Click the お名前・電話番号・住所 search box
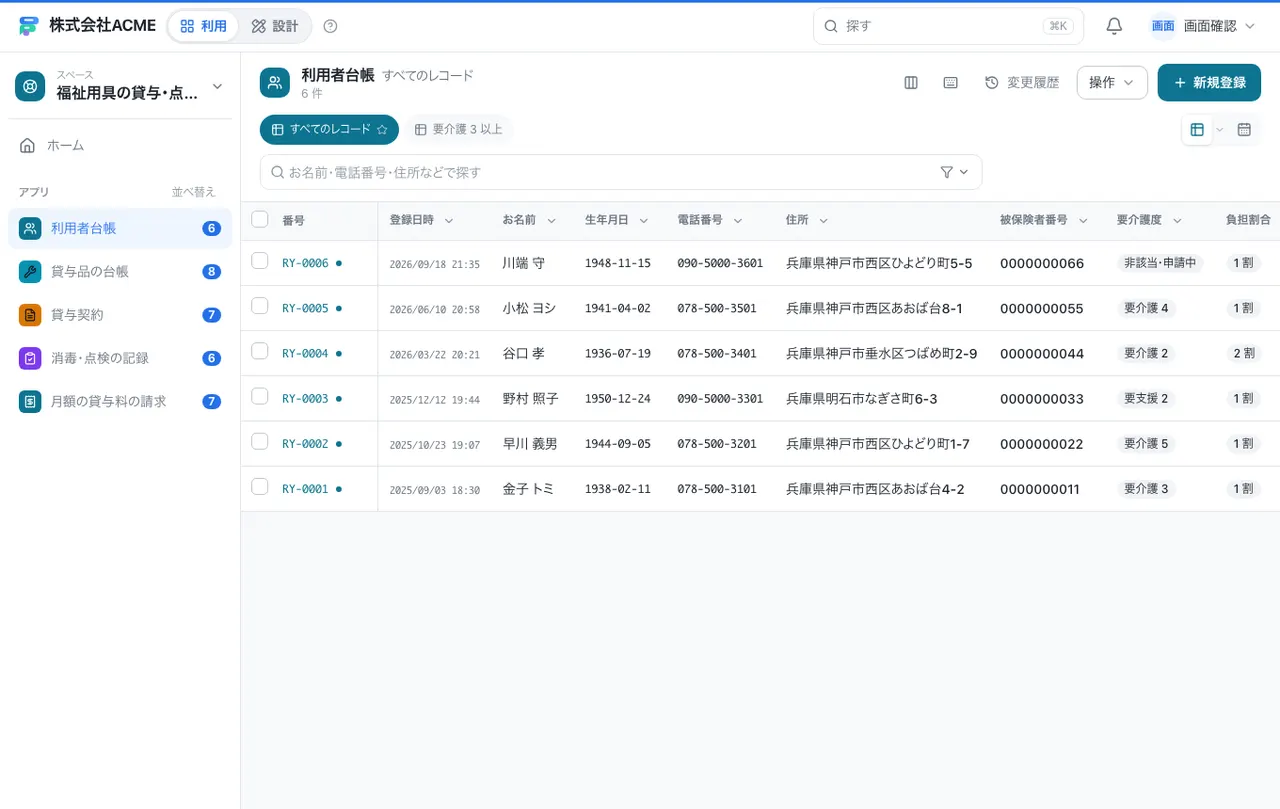 click(x=621, y=172)
